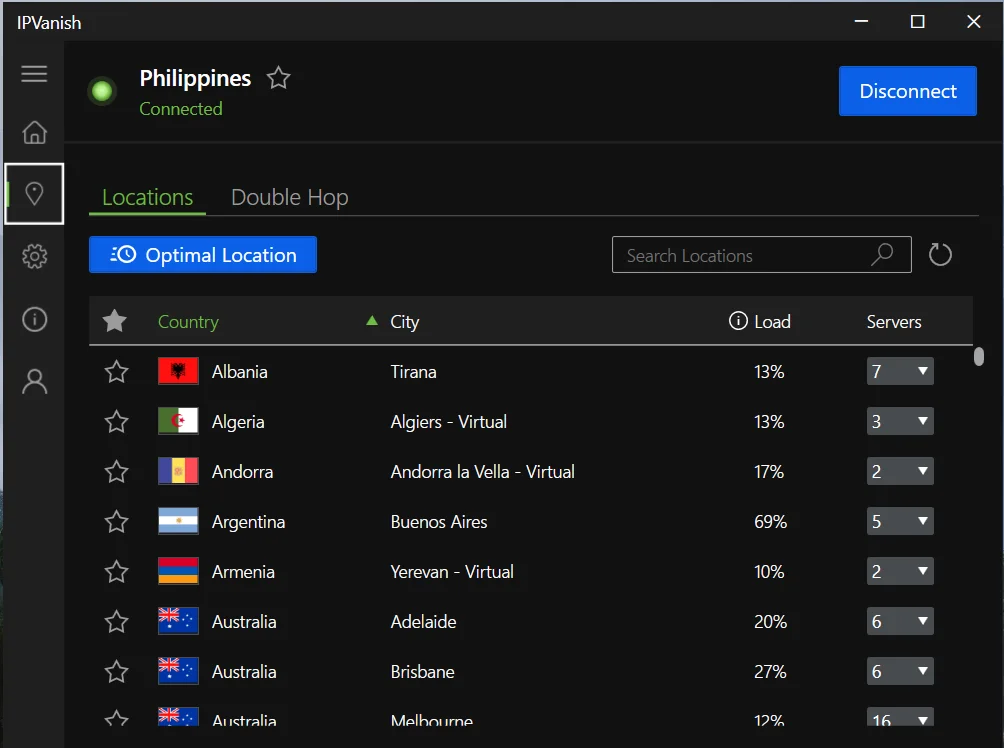Select the Brisbane city entry

point(423,672)
